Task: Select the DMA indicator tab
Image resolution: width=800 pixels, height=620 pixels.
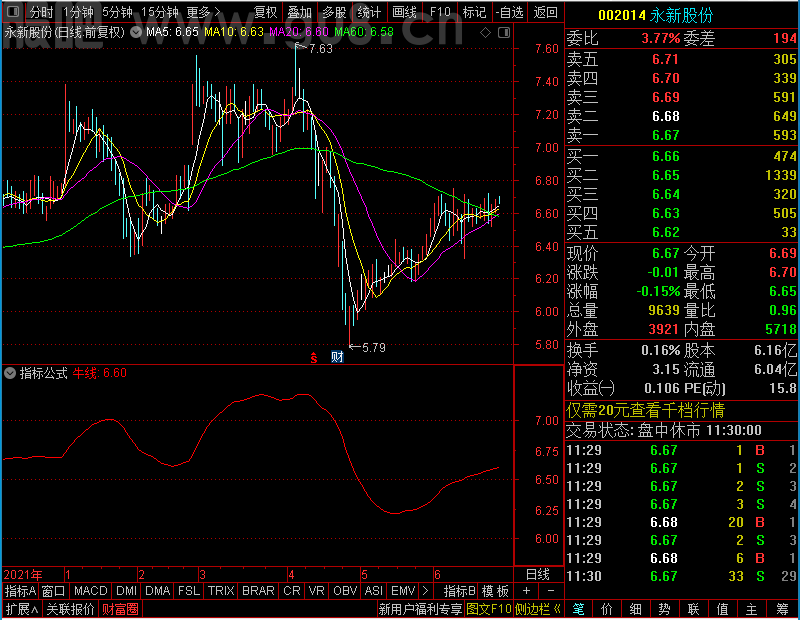Action: tap(157, 591)
